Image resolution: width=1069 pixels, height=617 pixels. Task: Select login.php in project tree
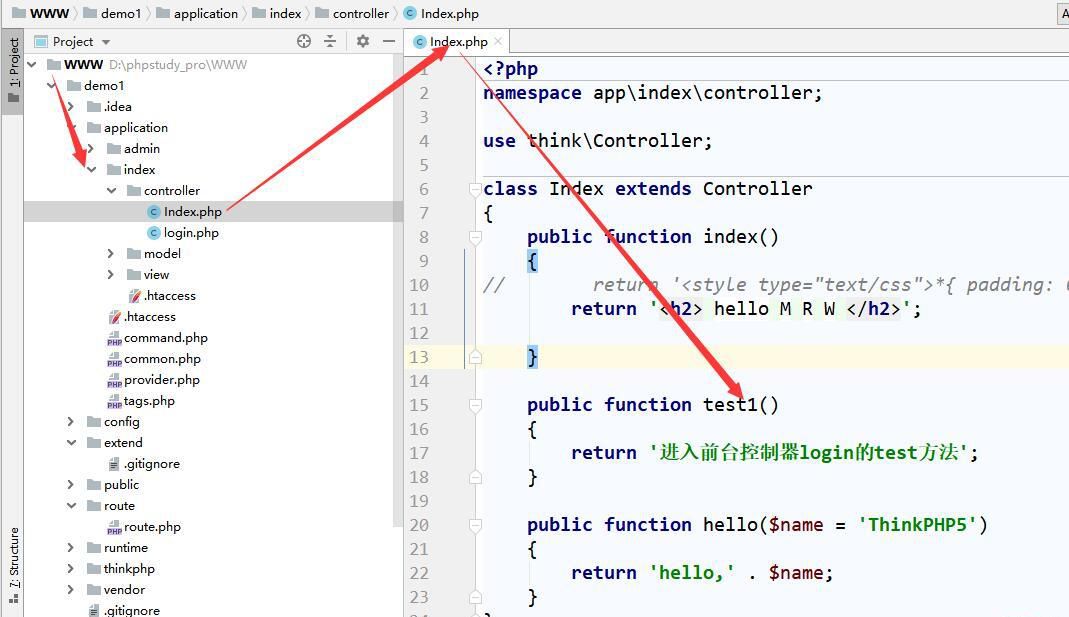[x=191, y=233]
